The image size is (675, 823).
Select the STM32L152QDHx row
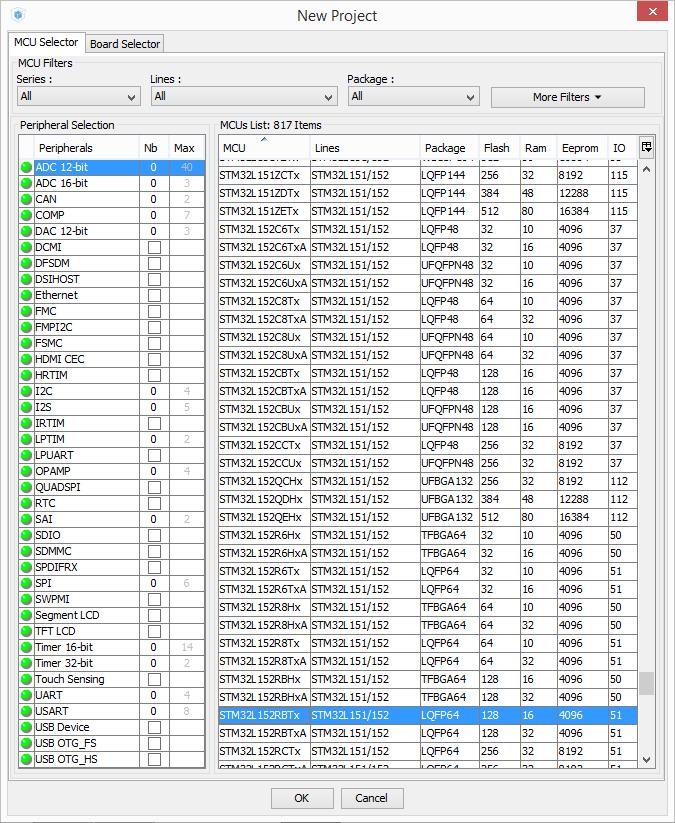[x=428, y=499]
